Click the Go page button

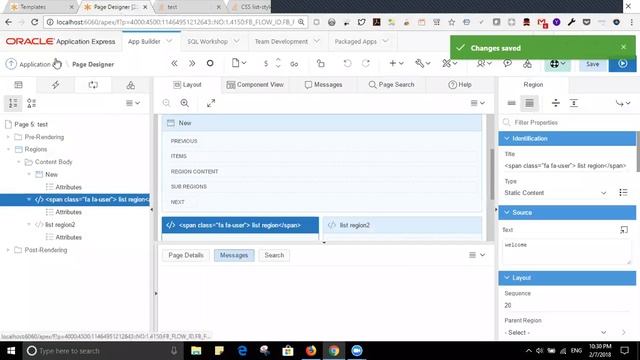(294, 64)
